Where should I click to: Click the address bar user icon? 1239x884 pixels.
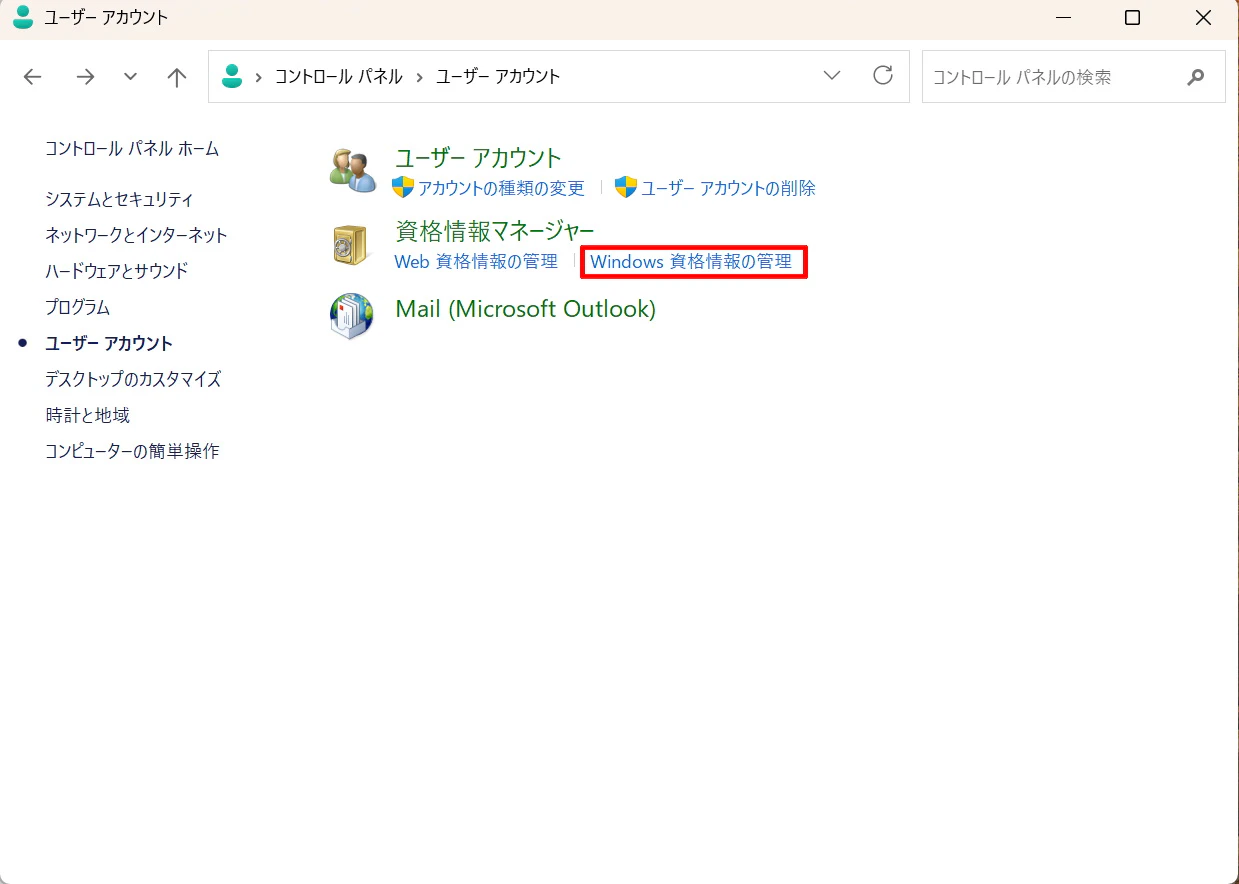(232, 76)
